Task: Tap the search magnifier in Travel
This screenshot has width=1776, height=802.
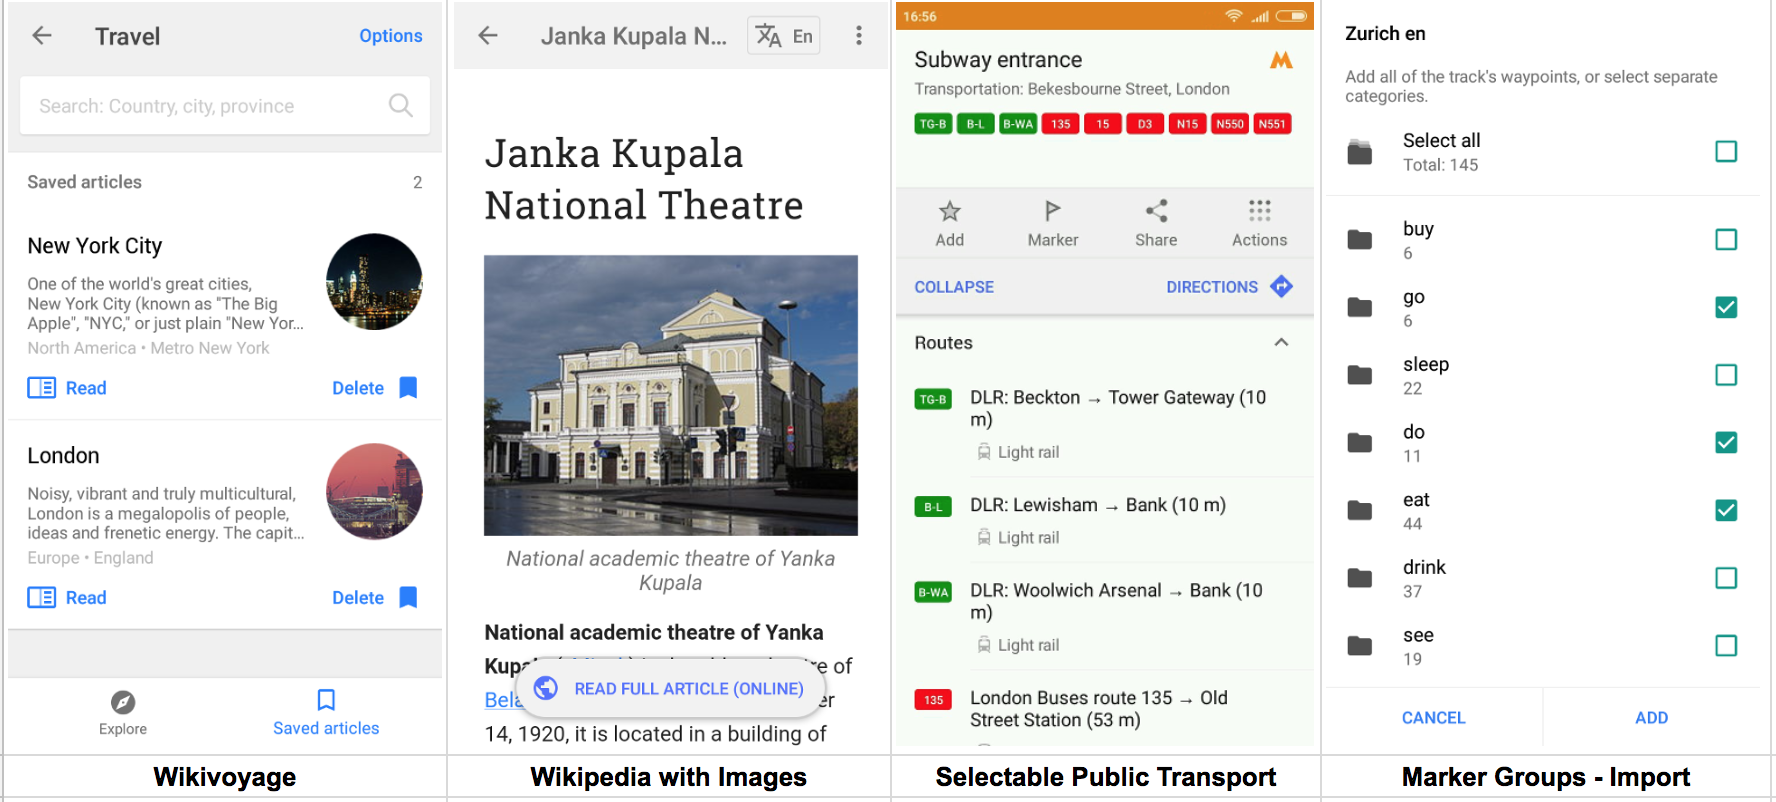Action: pos(400,105)
